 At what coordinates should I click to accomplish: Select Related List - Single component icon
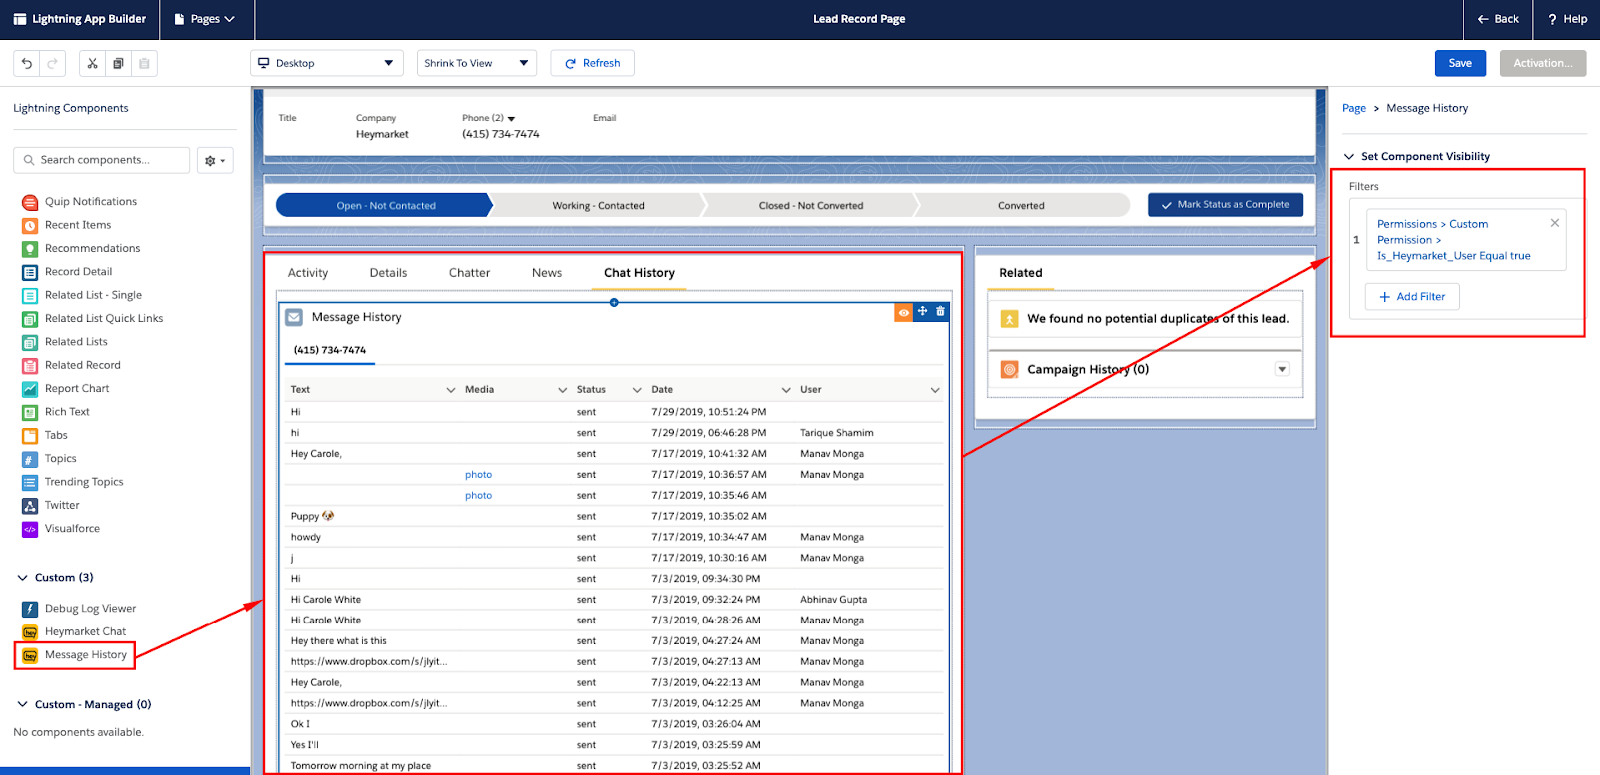pyautogui.click(x=30, y=295)
